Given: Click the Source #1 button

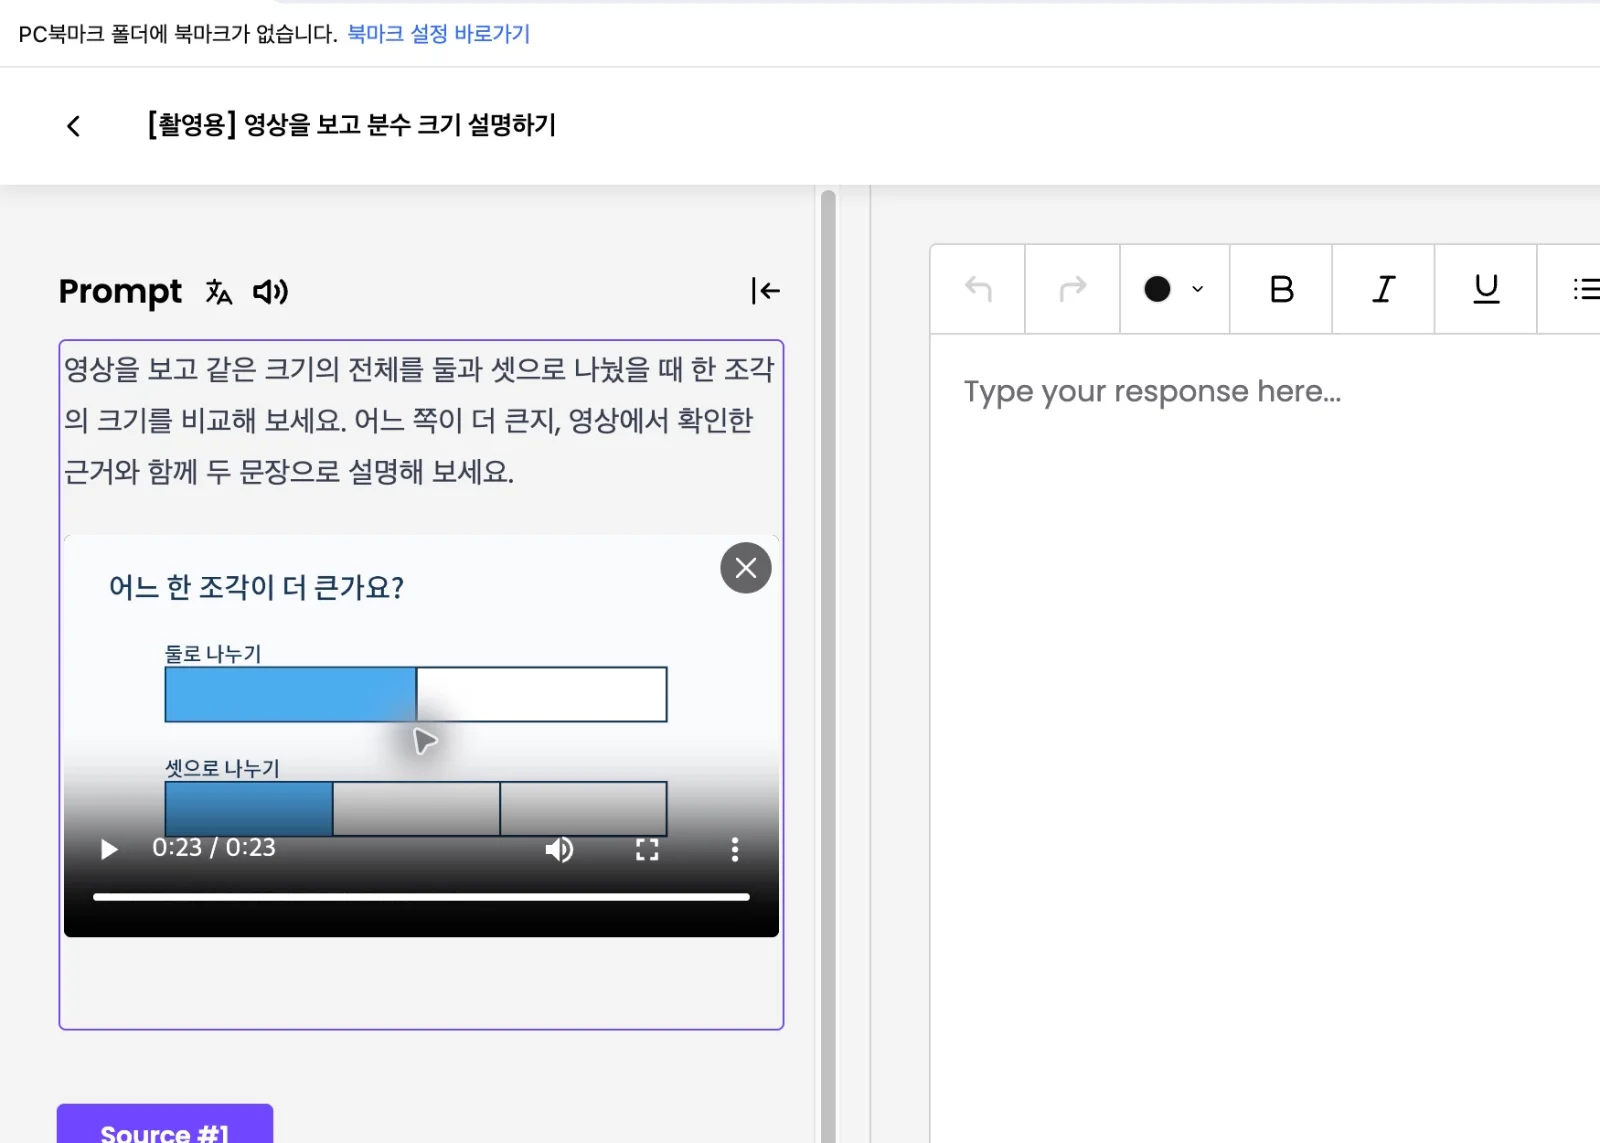Looking at the screenshot, I should 165,1124.
